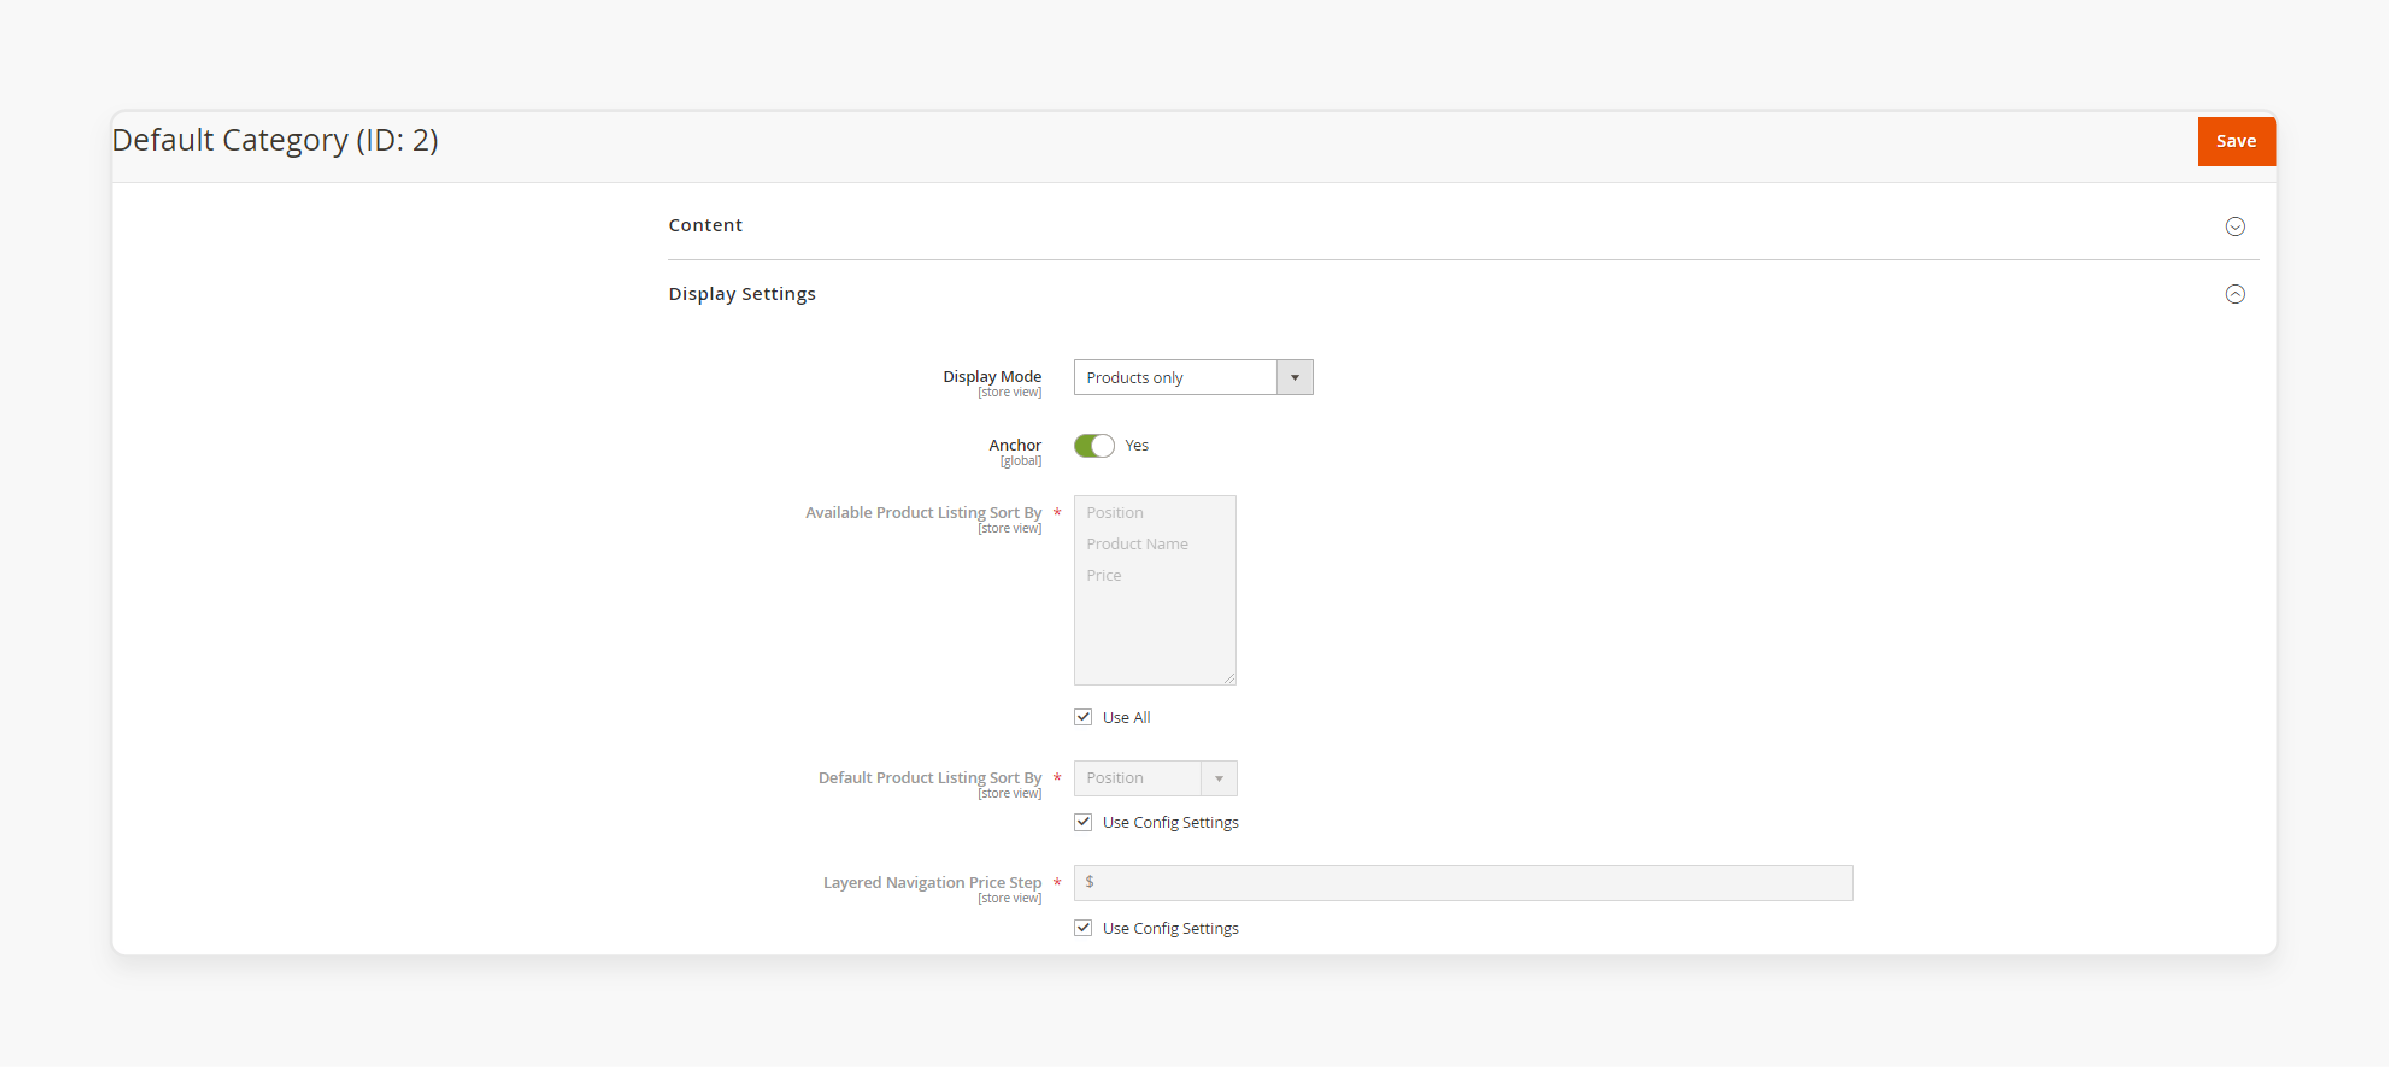The height and width of the screenshot is (1067, 2389).
Task: Click the Display Mode label
Action: click(991, 376)
